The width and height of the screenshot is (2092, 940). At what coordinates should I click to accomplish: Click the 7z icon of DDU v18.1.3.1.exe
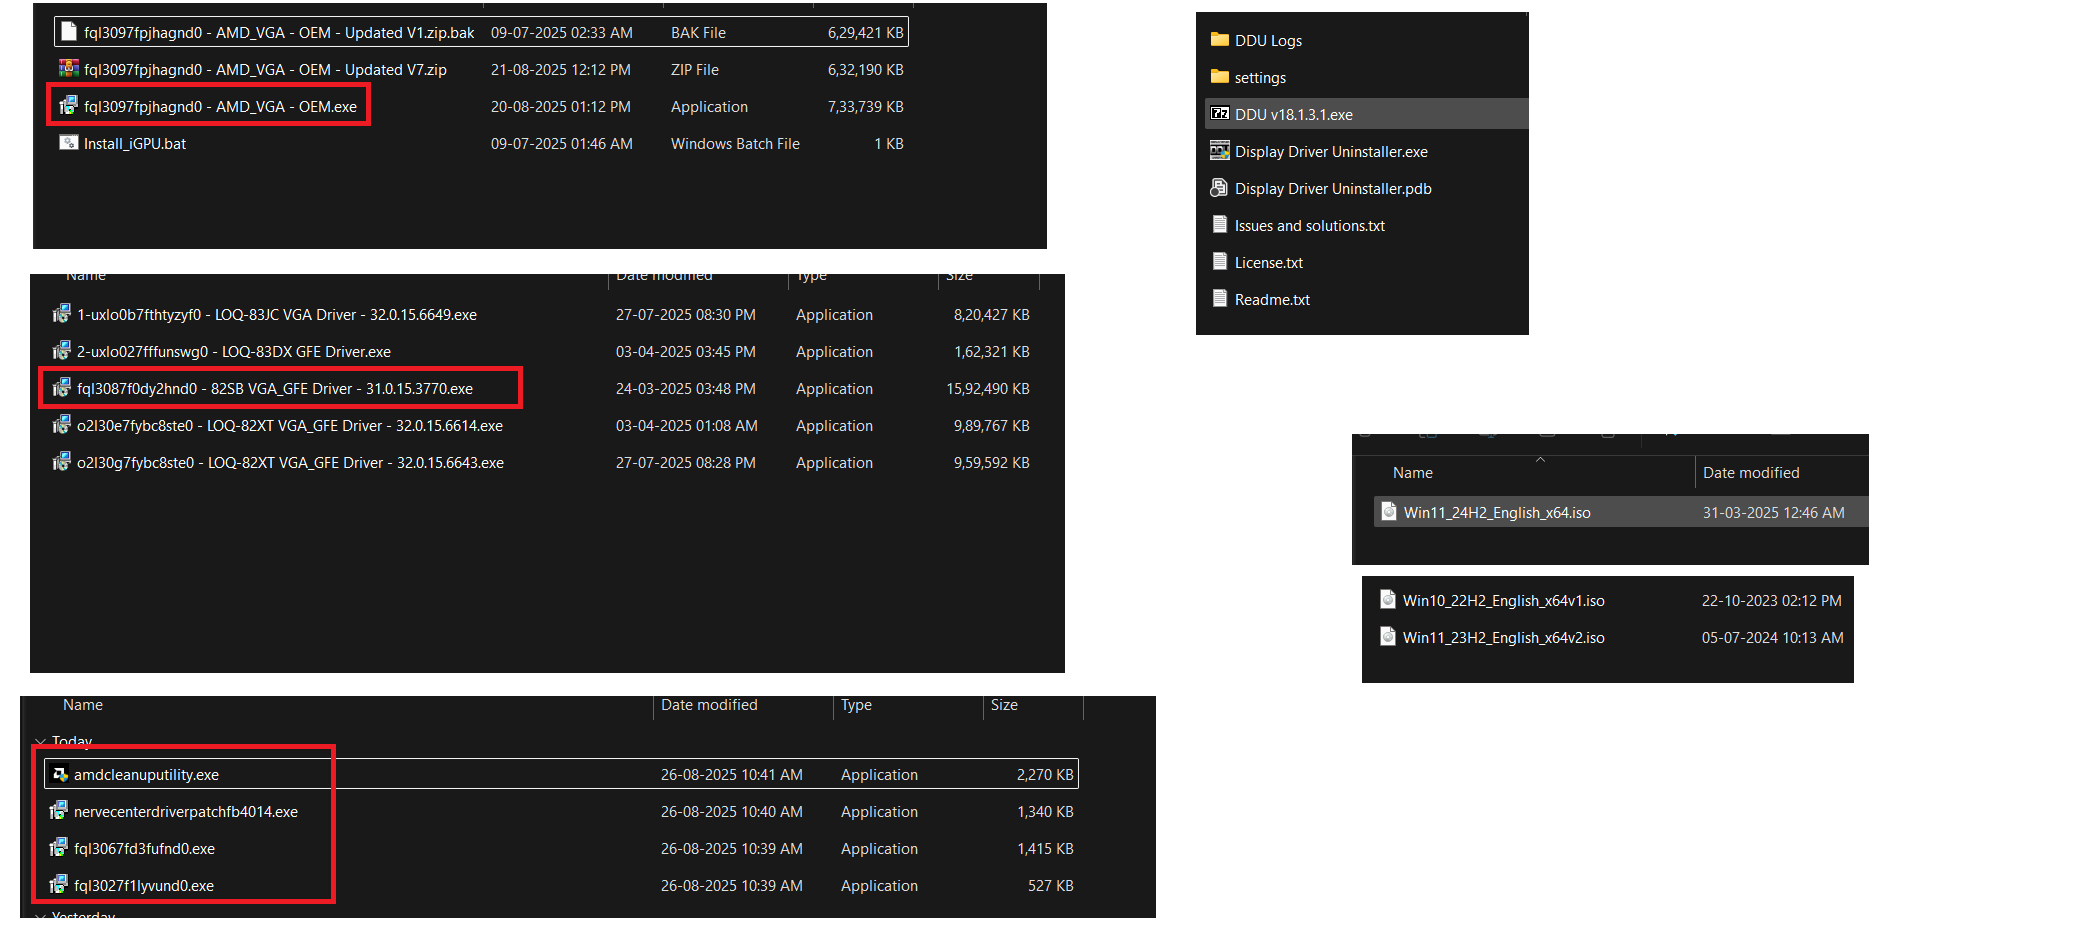coord(1219,114)
